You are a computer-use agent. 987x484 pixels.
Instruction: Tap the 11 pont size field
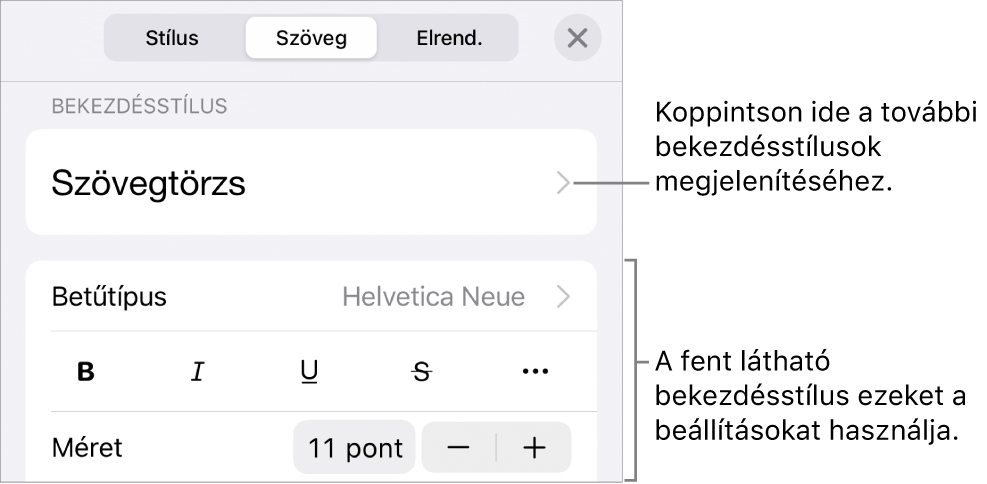(x=354, y=447)
